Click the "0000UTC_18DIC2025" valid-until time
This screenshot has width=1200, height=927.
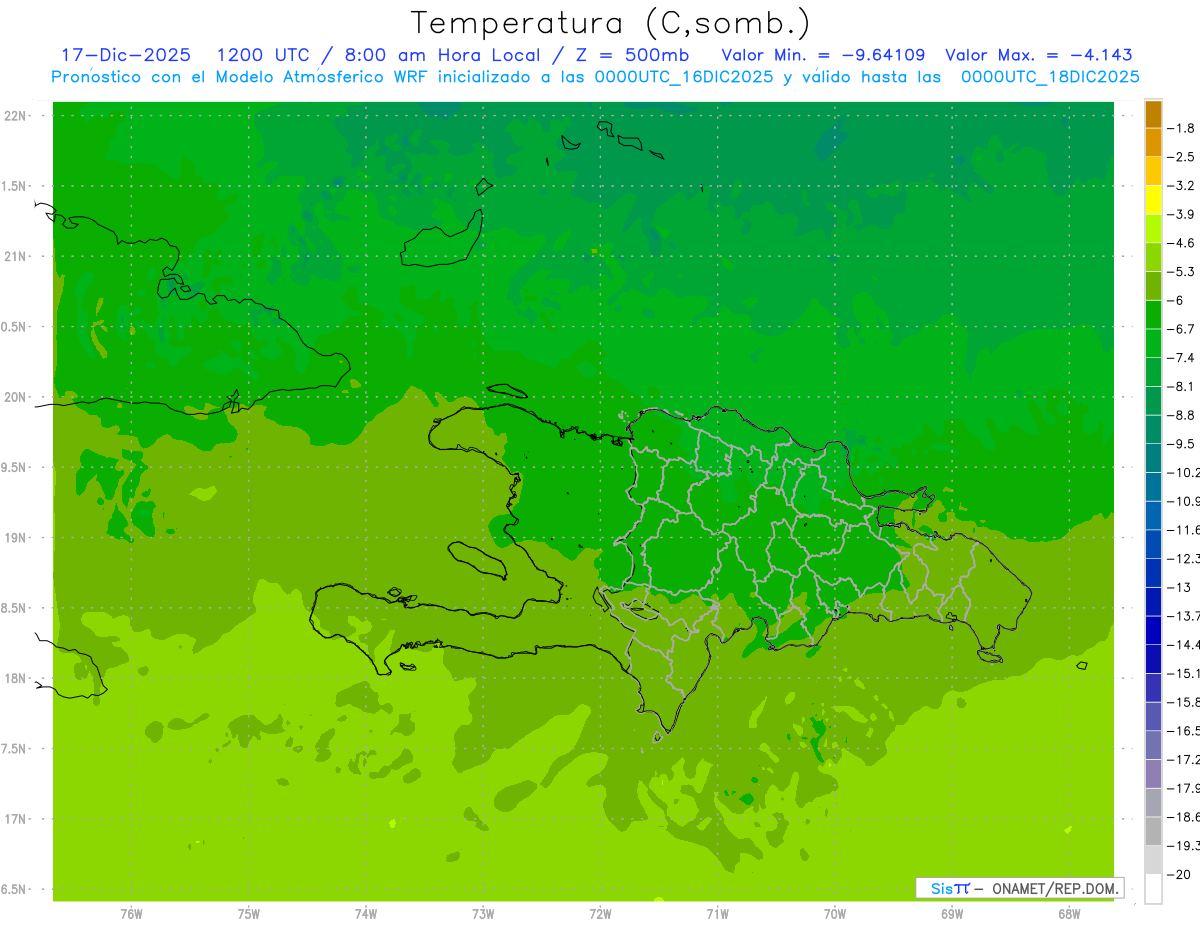click(x=1050, y=77)
